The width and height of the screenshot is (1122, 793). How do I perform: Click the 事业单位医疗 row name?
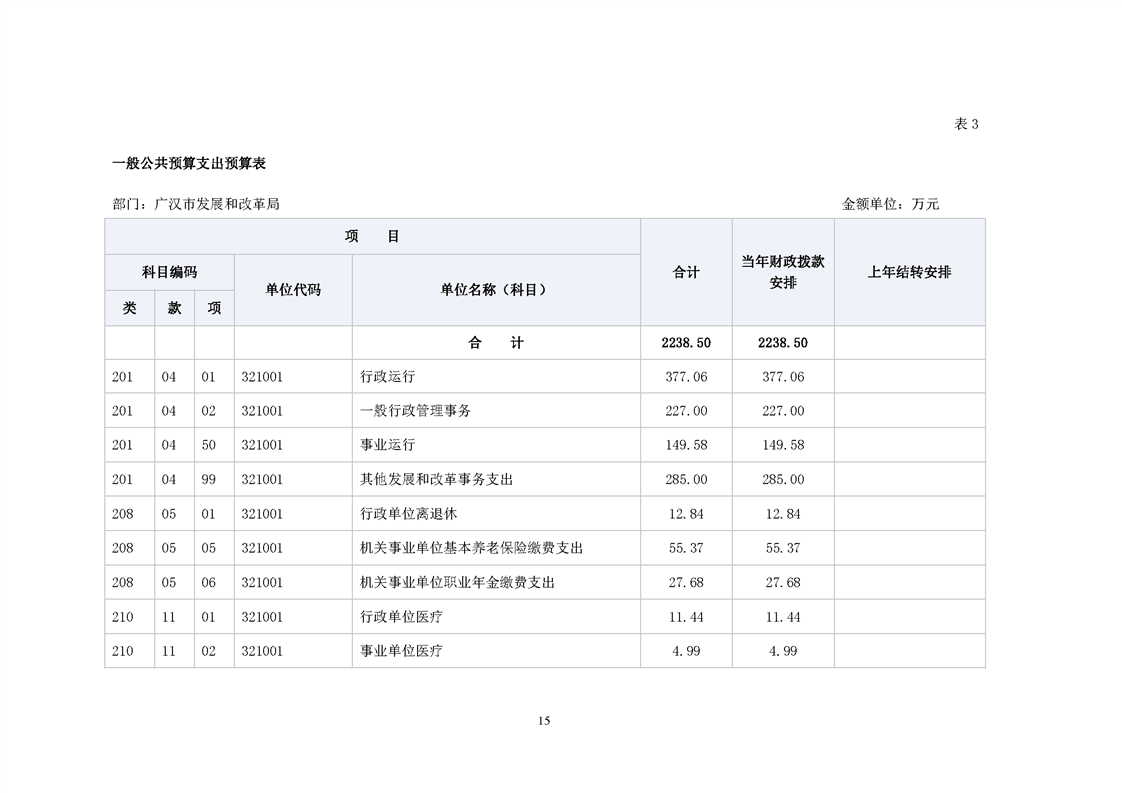tap(401, 651)
